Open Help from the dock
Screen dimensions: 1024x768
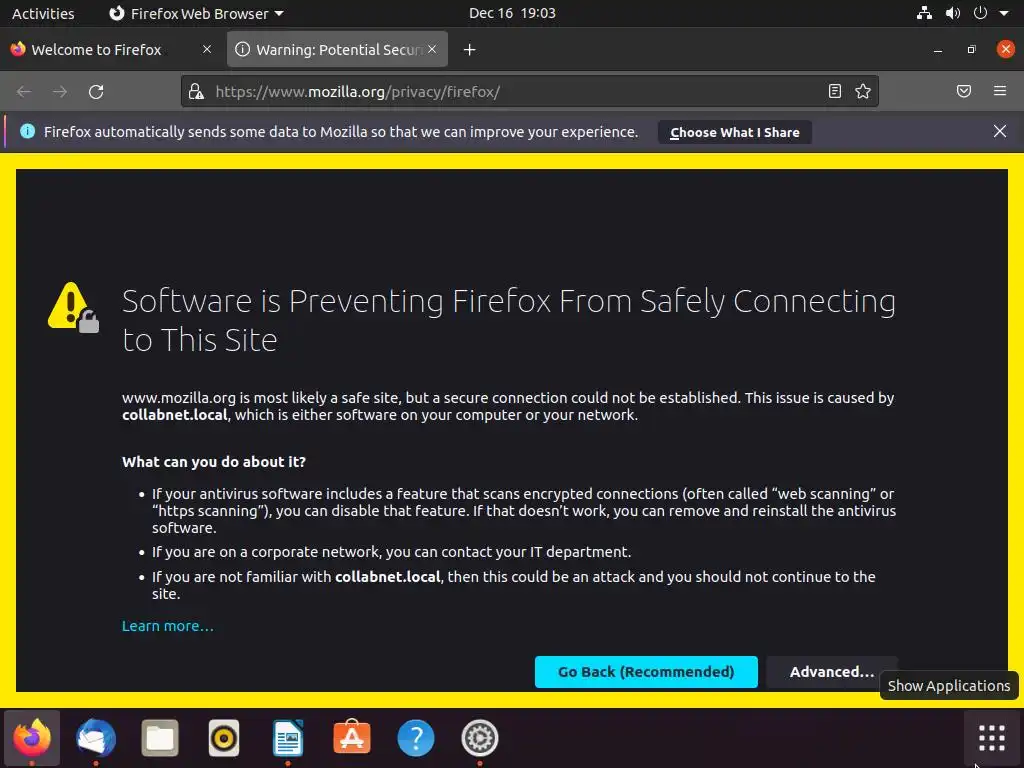point(415,738)
